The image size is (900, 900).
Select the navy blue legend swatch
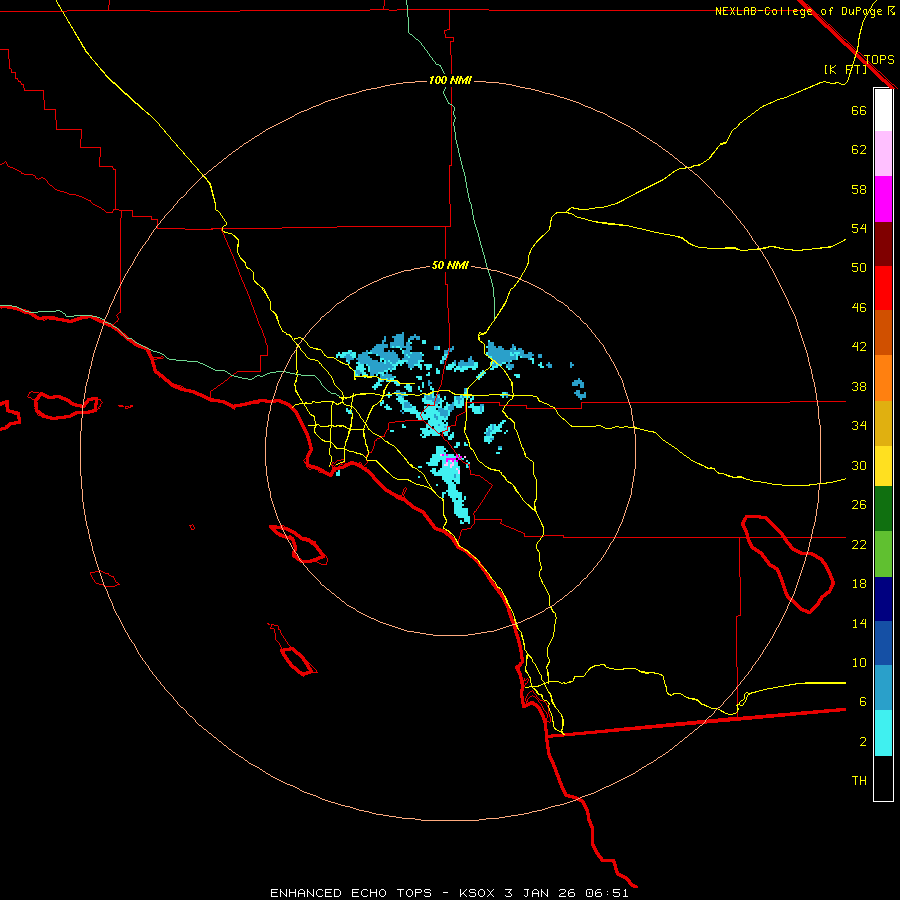point(883,599)
